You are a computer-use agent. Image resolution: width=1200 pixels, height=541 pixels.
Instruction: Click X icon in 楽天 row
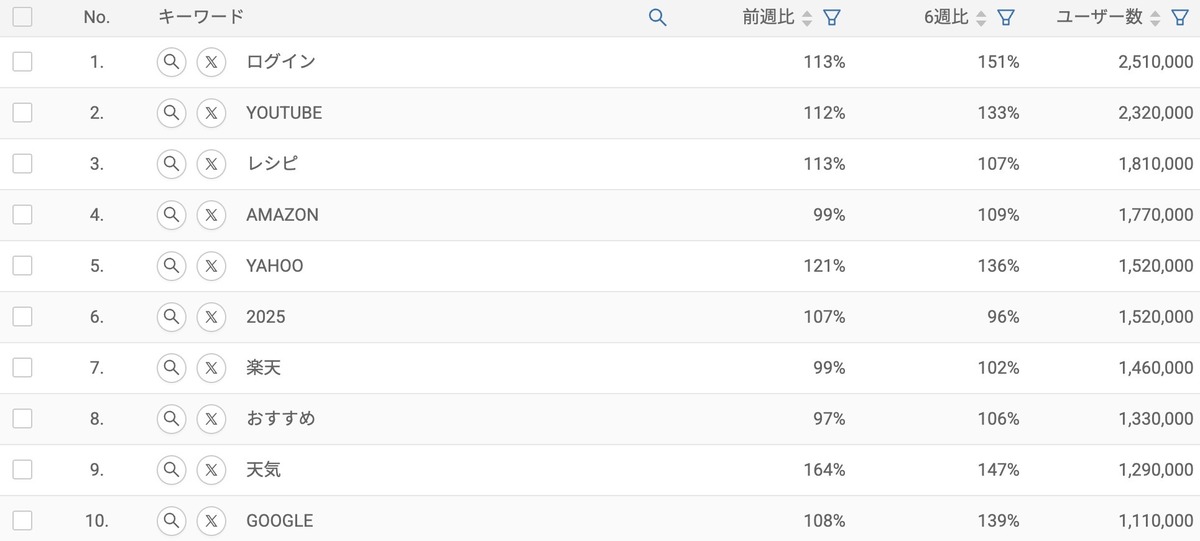coord(211,368)
